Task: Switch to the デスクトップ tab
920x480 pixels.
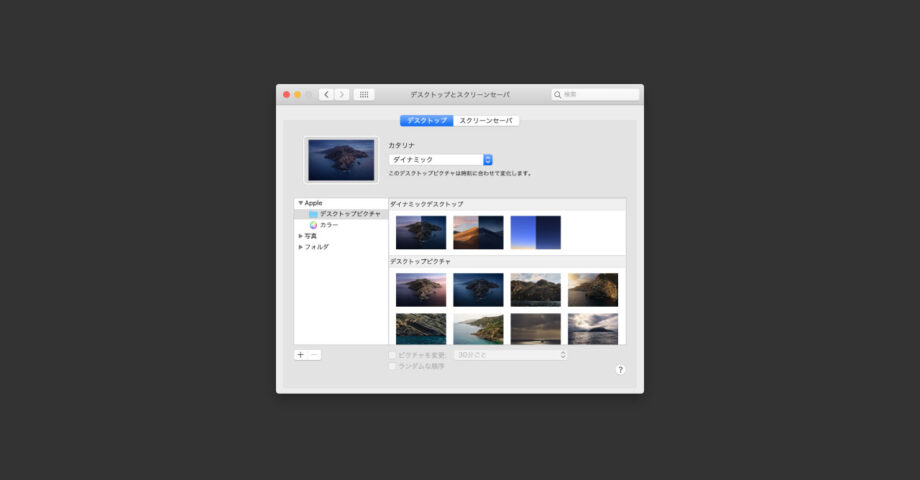Action: pyautogui.click(x=426, y=121)
